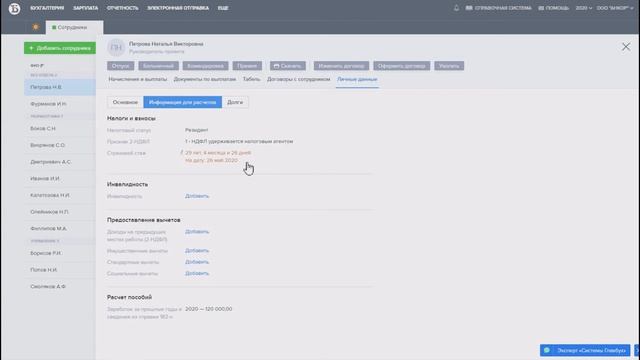640x360 pixels.
Task: Open the notifications bell icon
Action: (456, 8)
